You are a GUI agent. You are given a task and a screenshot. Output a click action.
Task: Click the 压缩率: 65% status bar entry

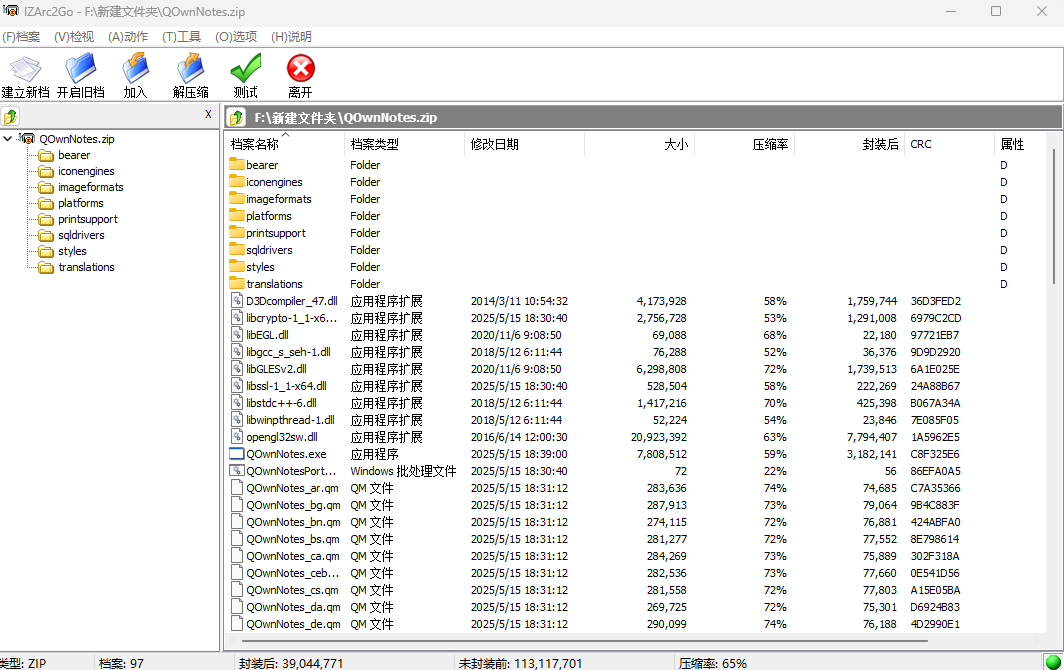[x=712, y=663]
